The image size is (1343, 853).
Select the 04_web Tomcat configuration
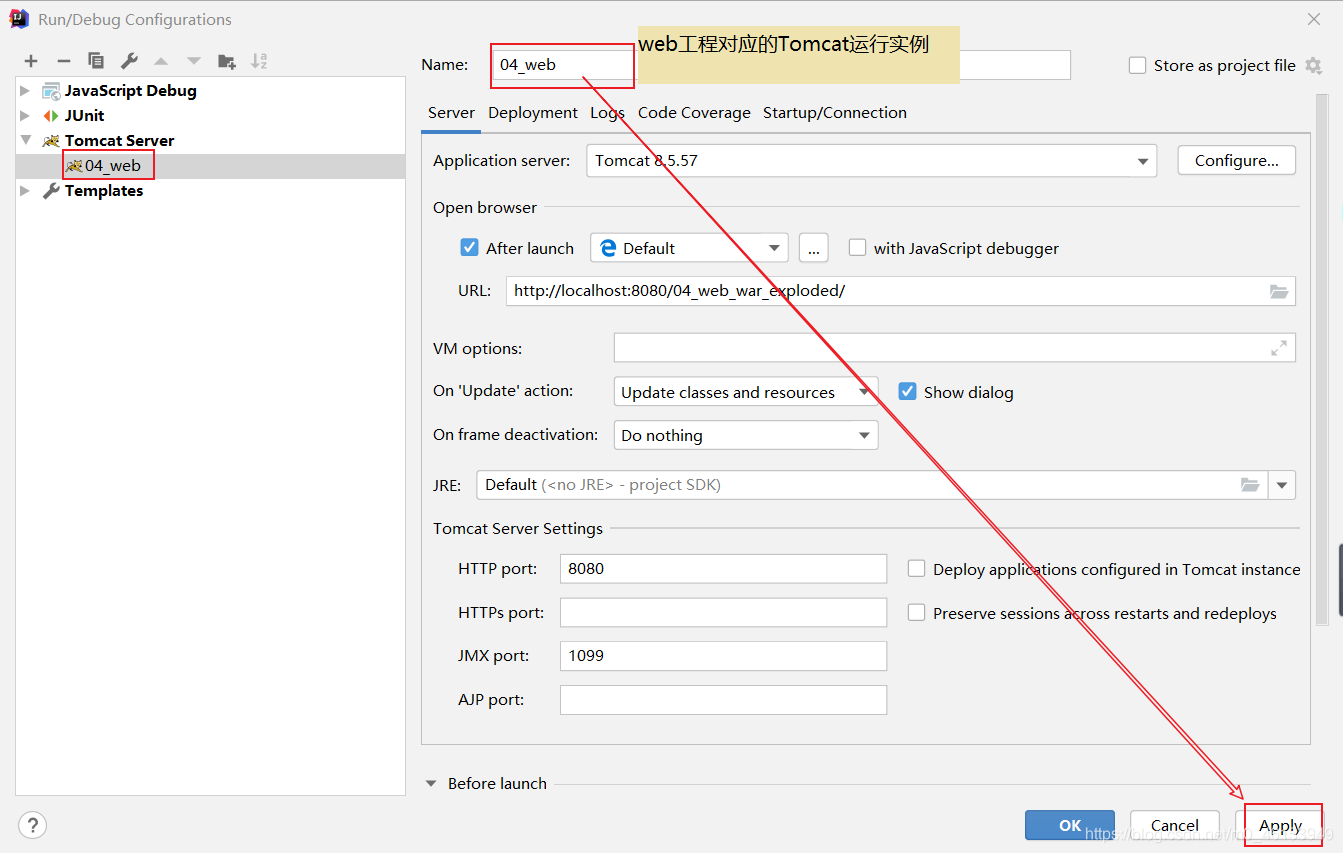click(x=210, y=166)
